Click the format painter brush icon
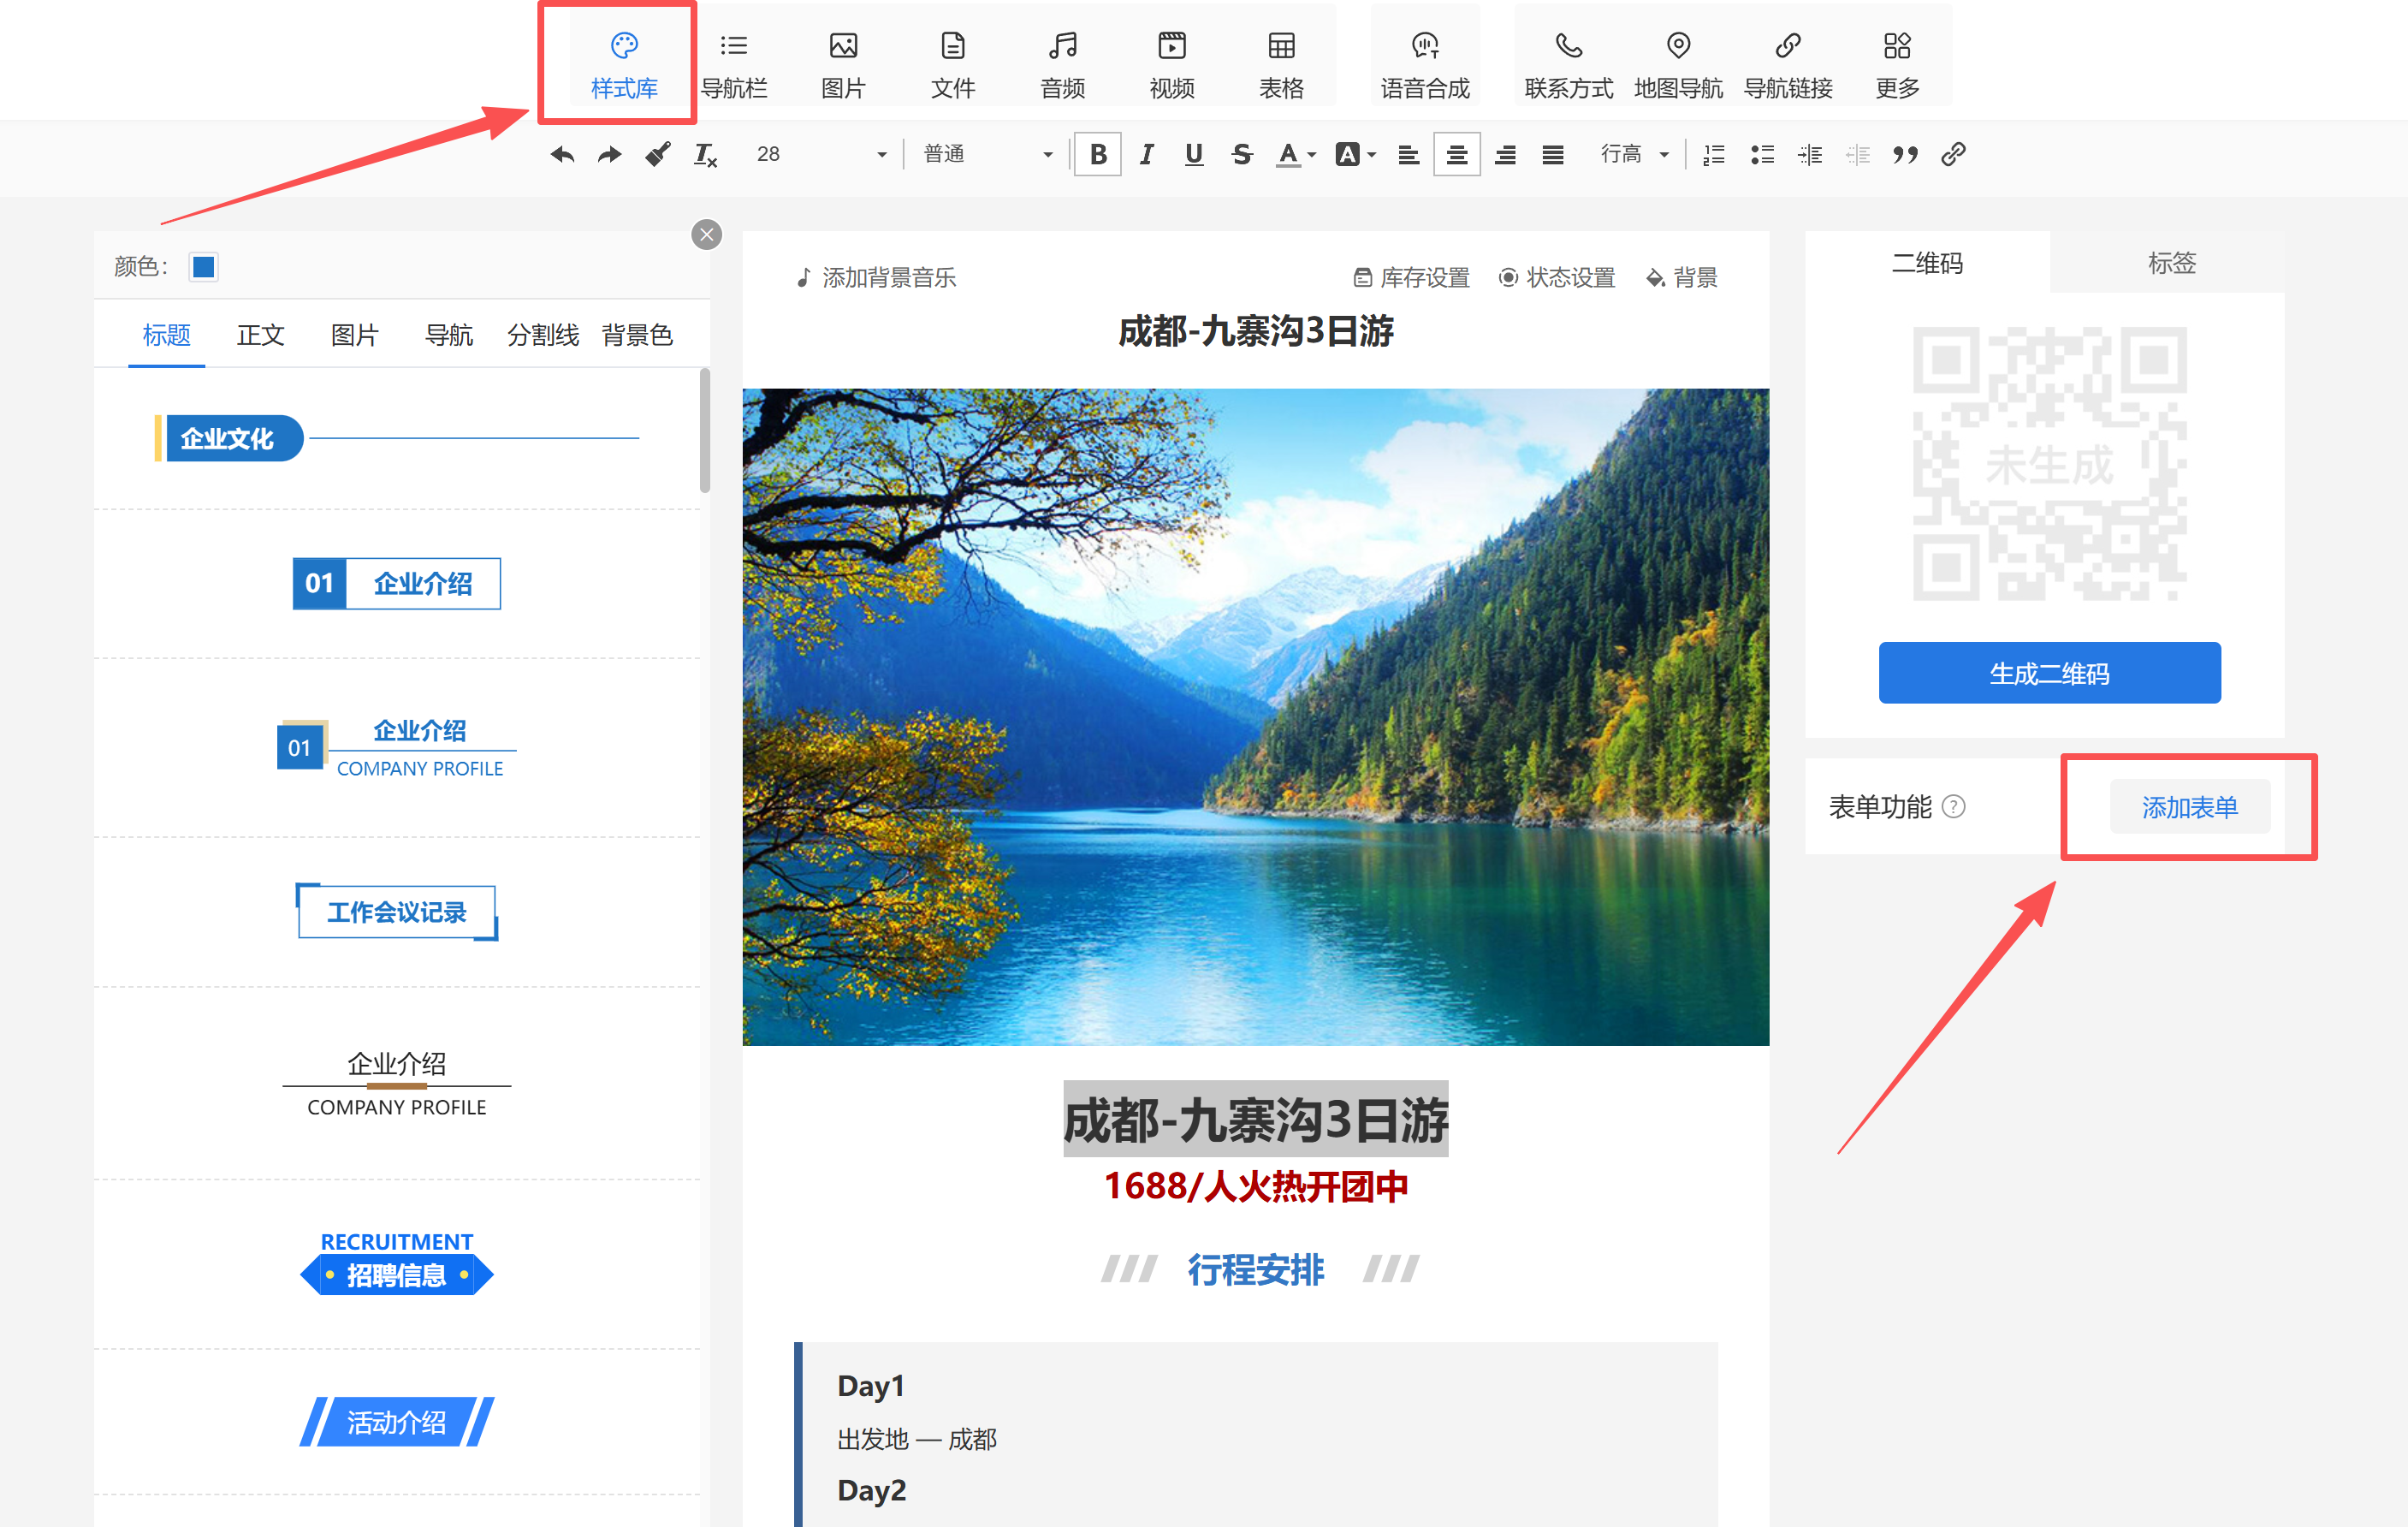2408x1527 pixels. click(657, 155)
